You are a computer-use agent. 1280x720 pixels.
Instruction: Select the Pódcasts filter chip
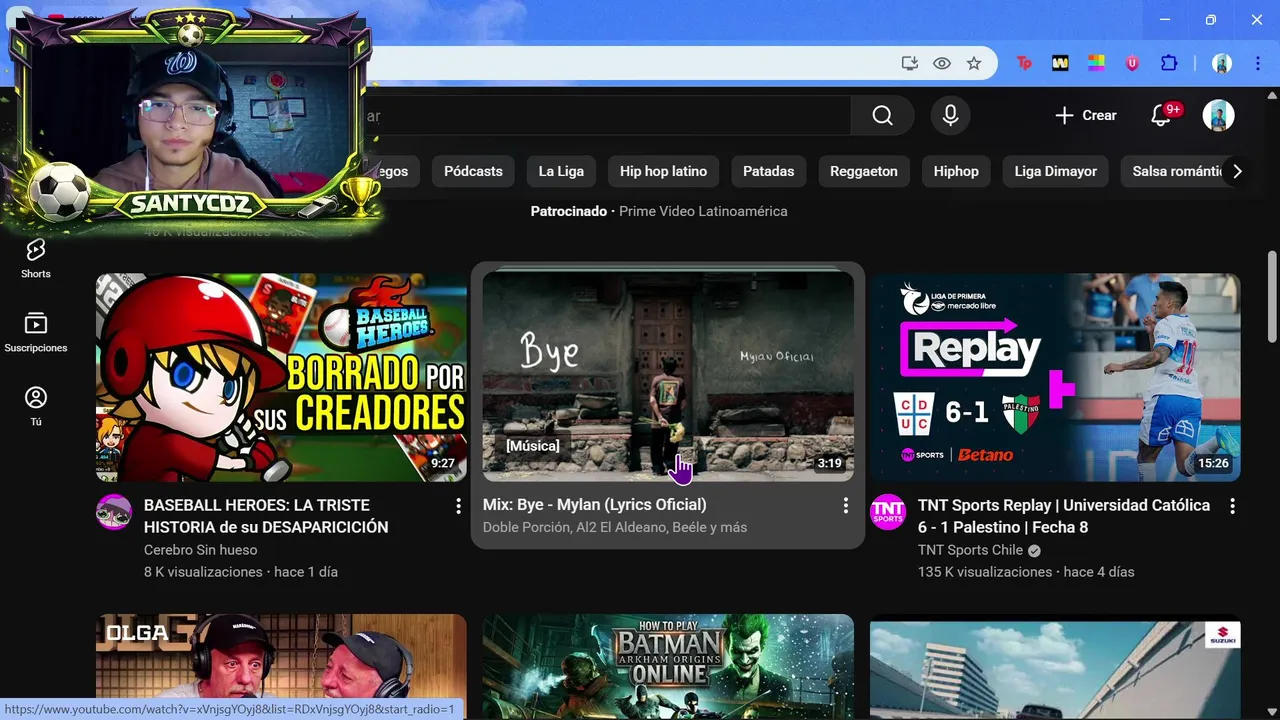473,171
